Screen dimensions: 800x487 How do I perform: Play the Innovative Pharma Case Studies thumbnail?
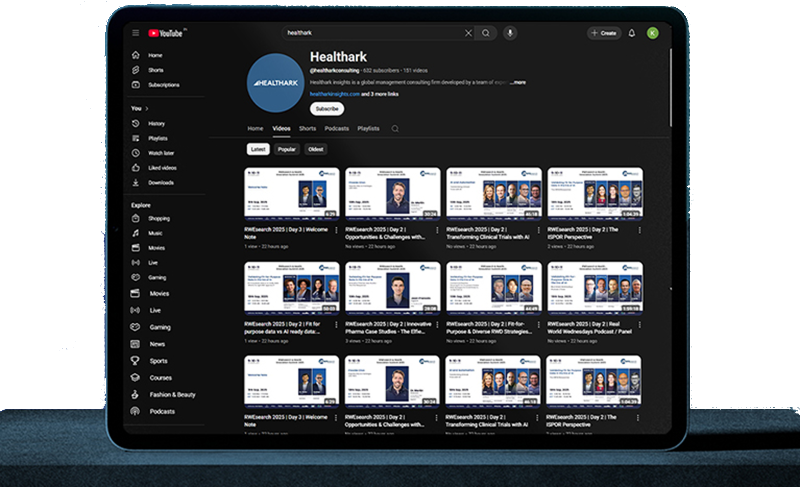tap(392, 288)
